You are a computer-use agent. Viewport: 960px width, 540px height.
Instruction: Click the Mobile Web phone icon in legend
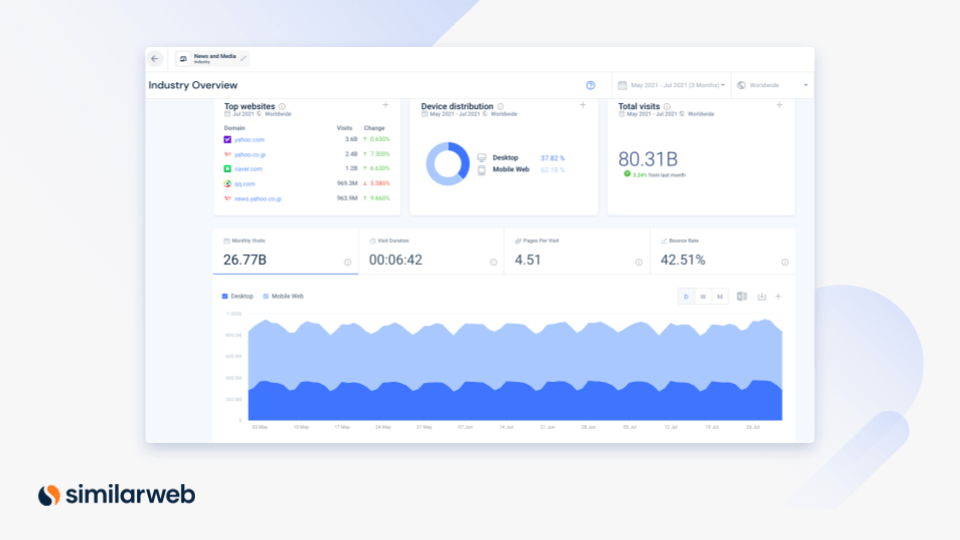point(482,170)
